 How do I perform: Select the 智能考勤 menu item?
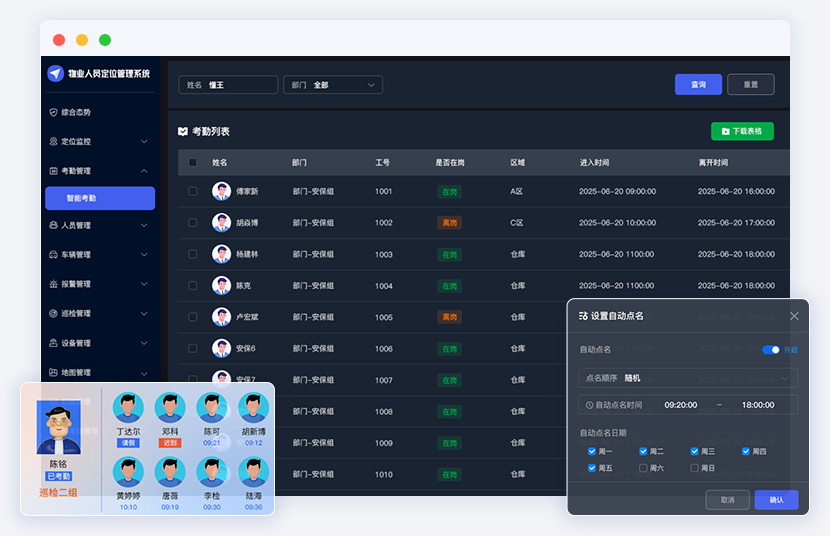pos(99,198)
